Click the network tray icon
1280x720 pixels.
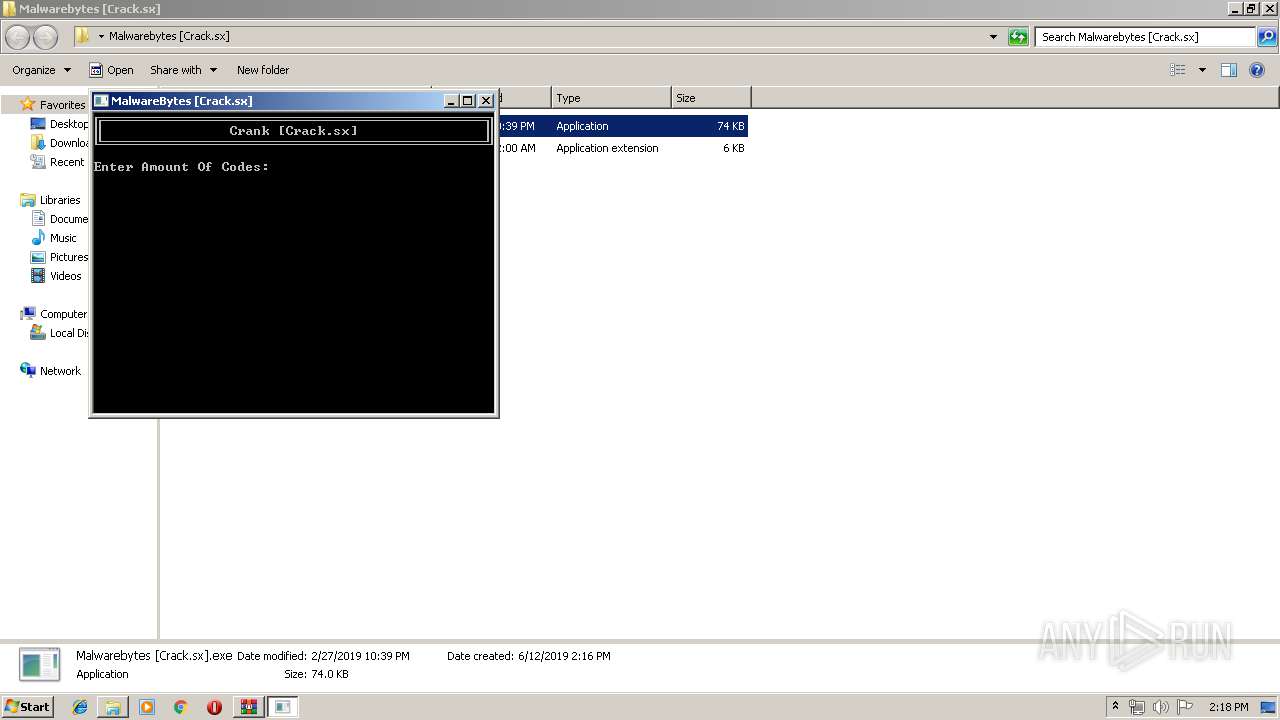pyautogui.click(x=1137, y=707)
